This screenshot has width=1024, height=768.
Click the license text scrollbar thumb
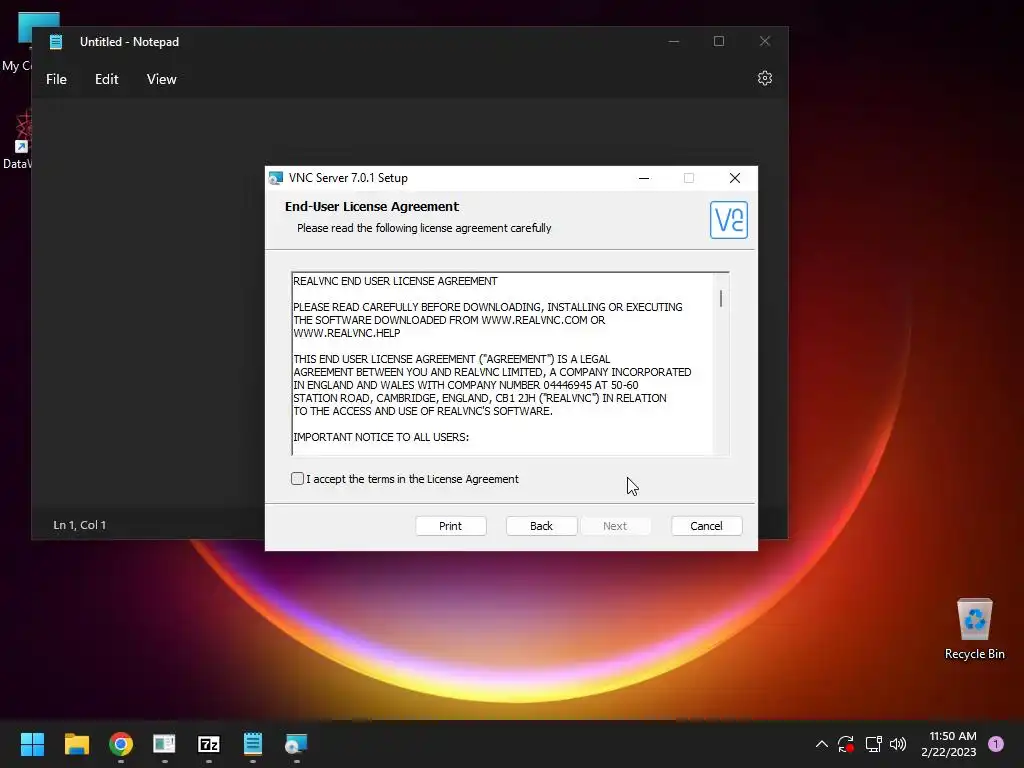point(721,298)
